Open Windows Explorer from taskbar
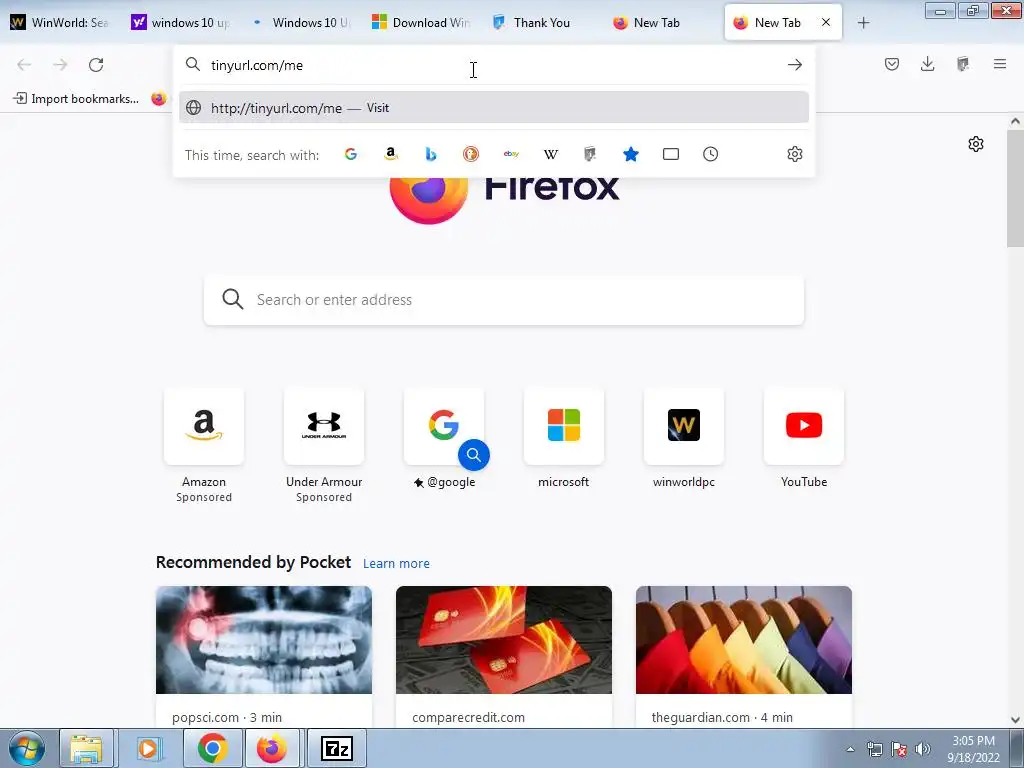Image resolution: width=1024 pixels, height=768 pixels. (x=87, y=748)
